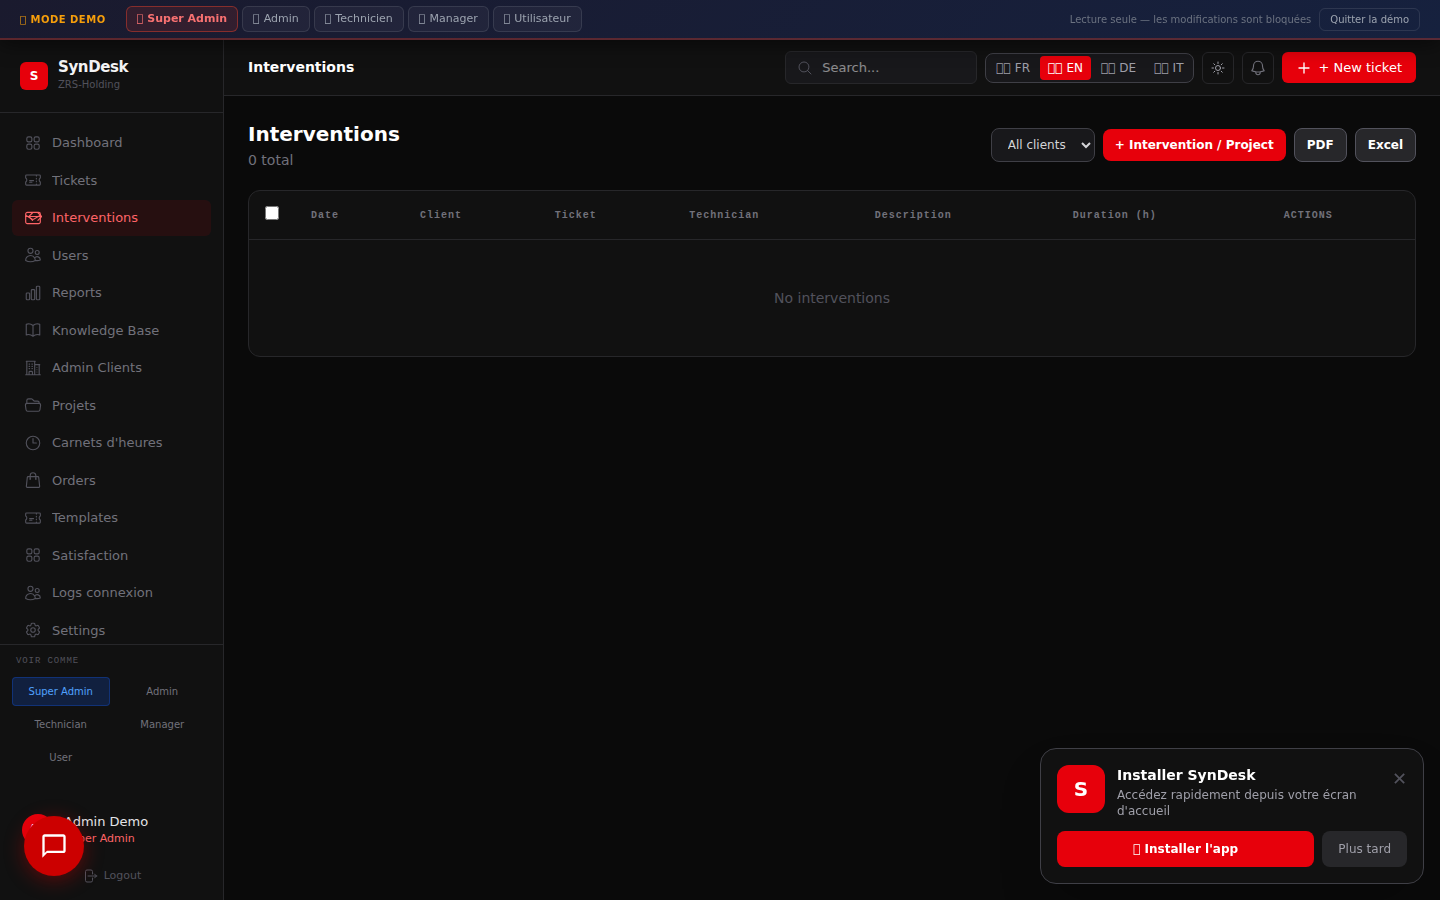1440x900 pixels.
Task: Click the + Intervention / Project button
Action: tap(1194, 145)
